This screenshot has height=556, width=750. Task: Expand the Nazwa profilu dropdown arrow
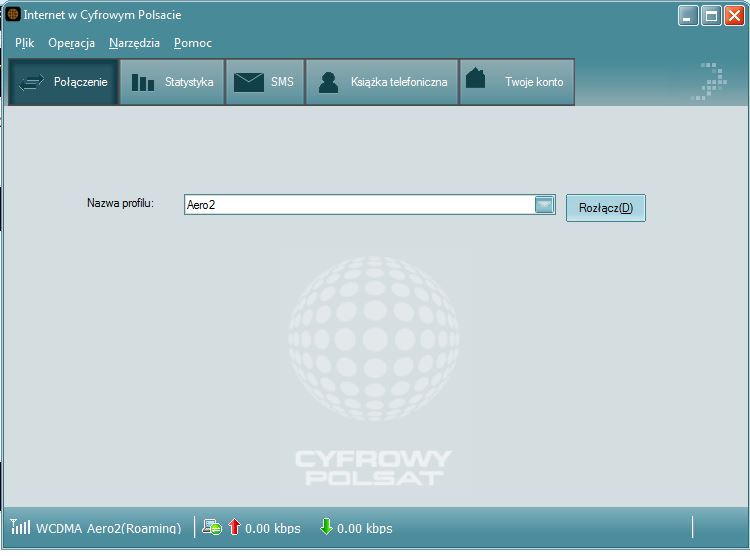(x=544, y=205)
